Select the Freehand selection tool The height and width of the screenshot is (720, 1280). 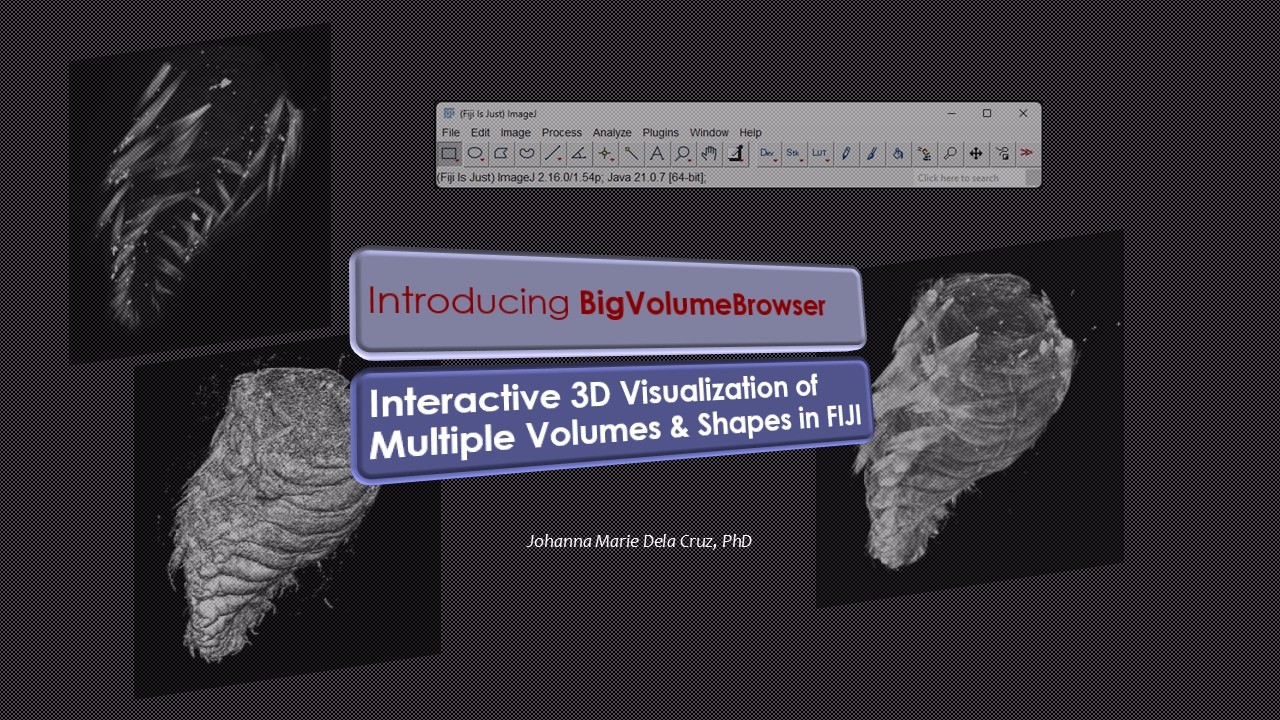coord(527,154)
